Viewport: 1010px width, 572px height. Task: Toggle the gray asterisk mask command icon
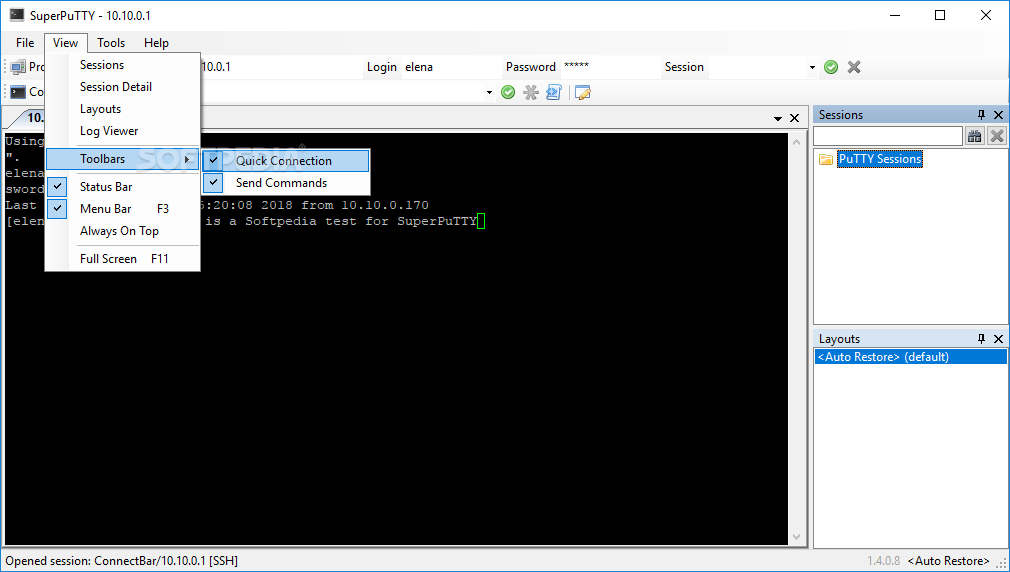531,93
